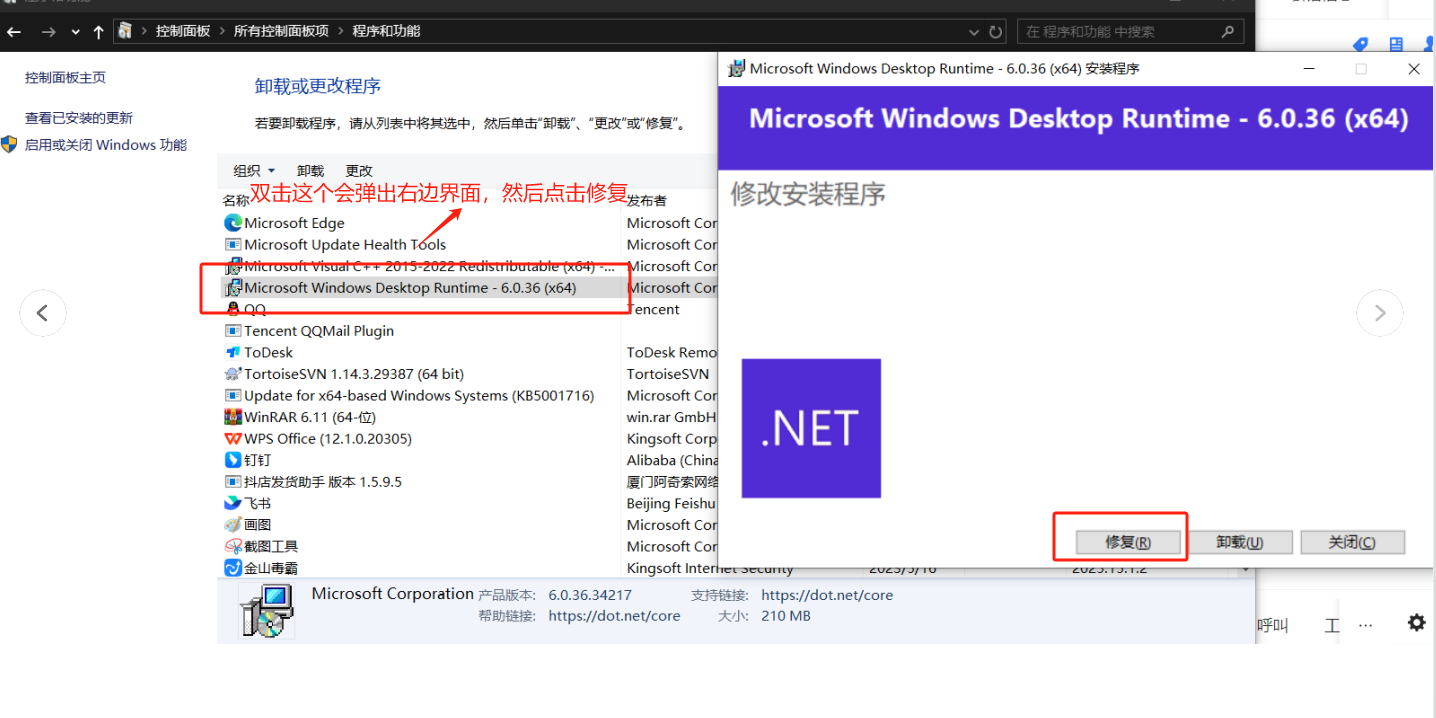Click the 发布者 column header

point(646,201)
